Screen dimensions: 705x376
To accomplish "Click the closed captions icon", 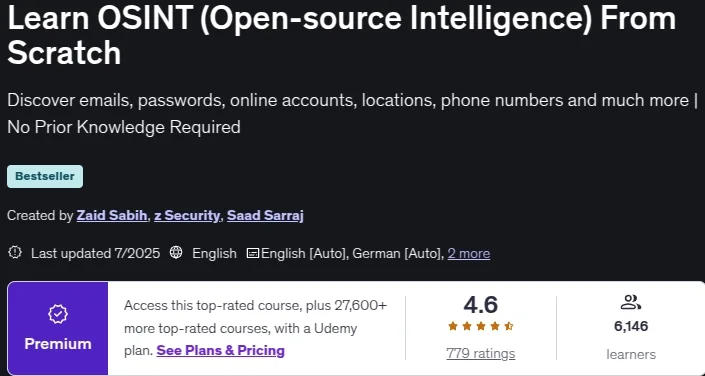I will point(253,254).
